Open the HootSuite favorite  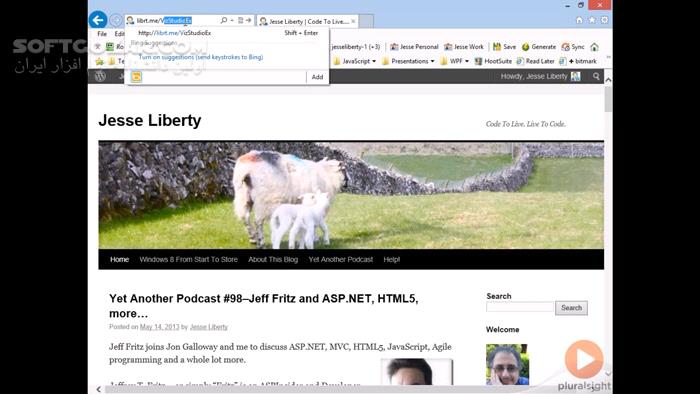pyautogui.click(x=493, y=61)
